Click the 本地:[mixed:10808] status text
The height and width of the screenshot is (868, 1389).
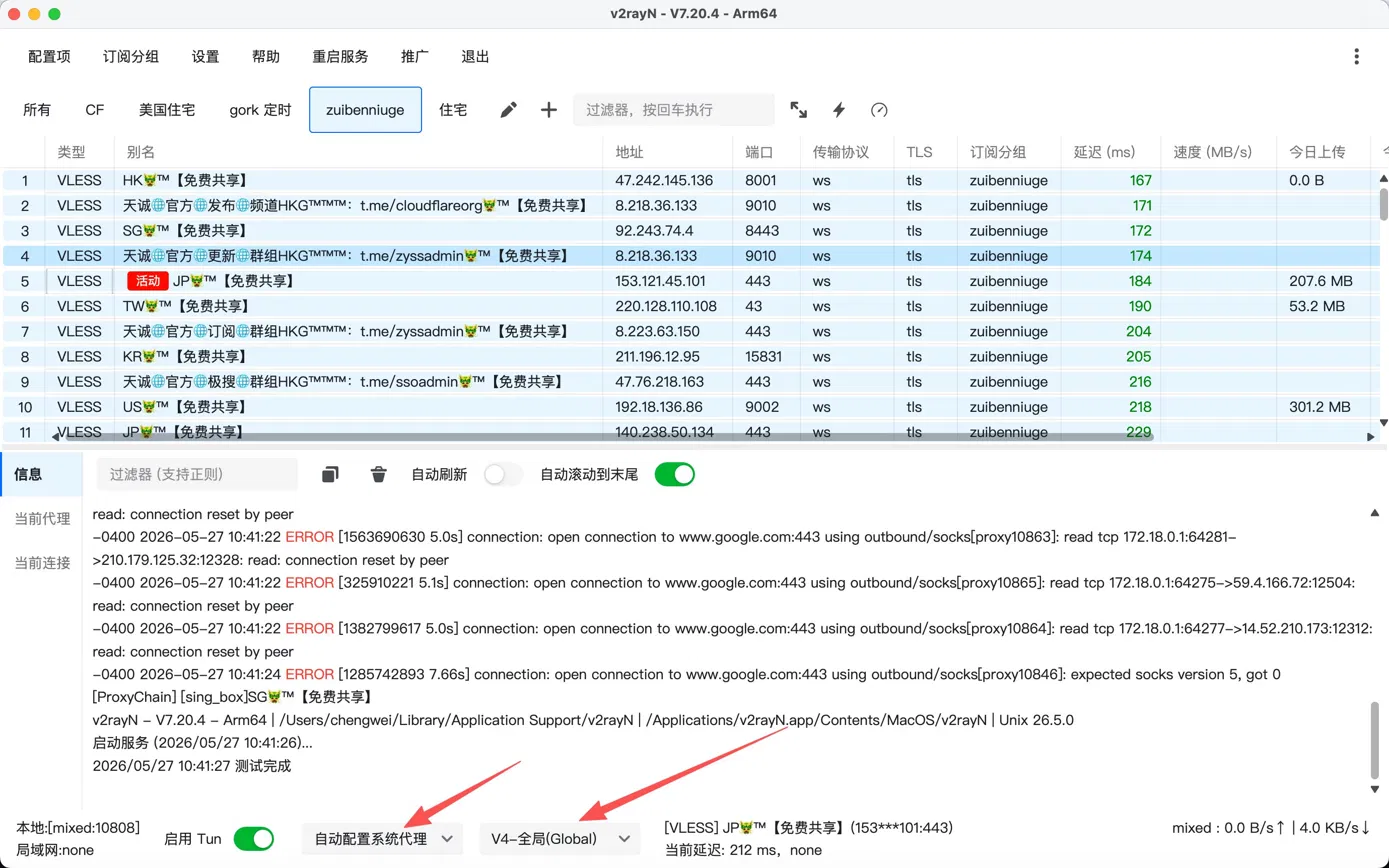pos(78,828)
